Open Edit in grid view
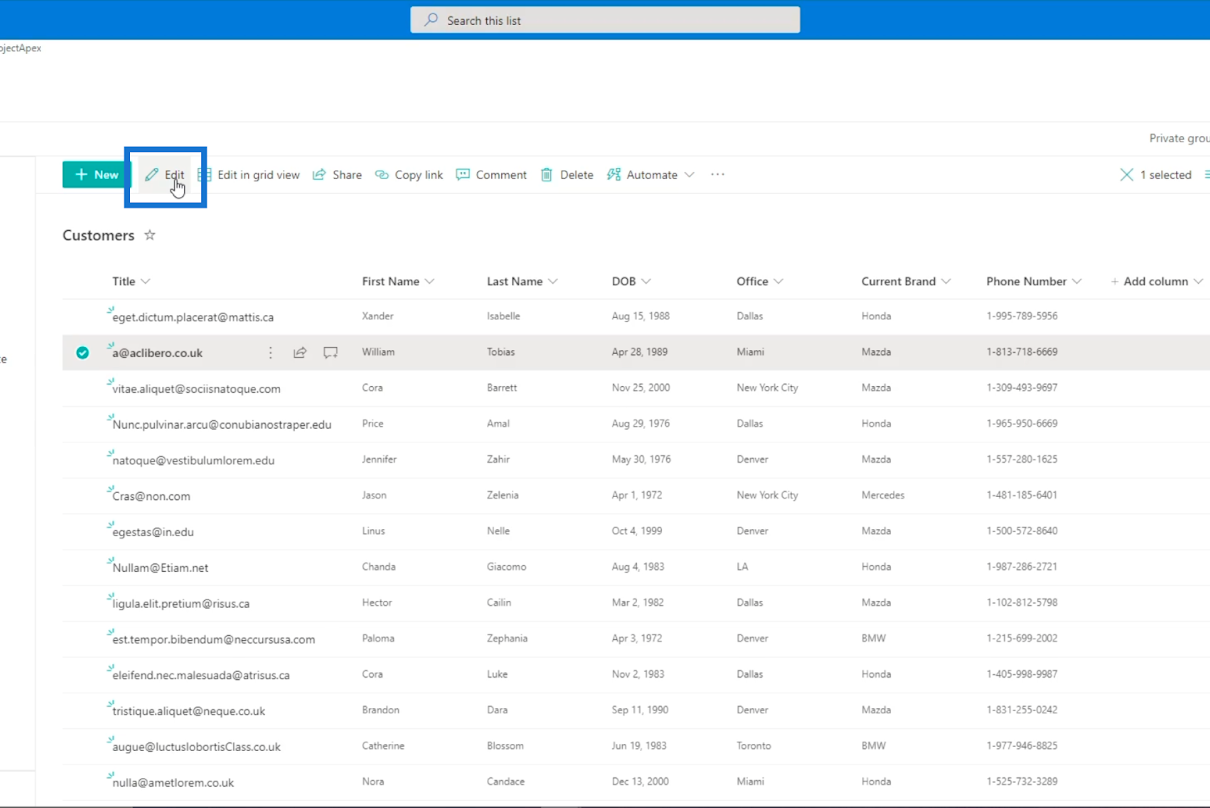 pyautogui.click(x=249, y=175)
